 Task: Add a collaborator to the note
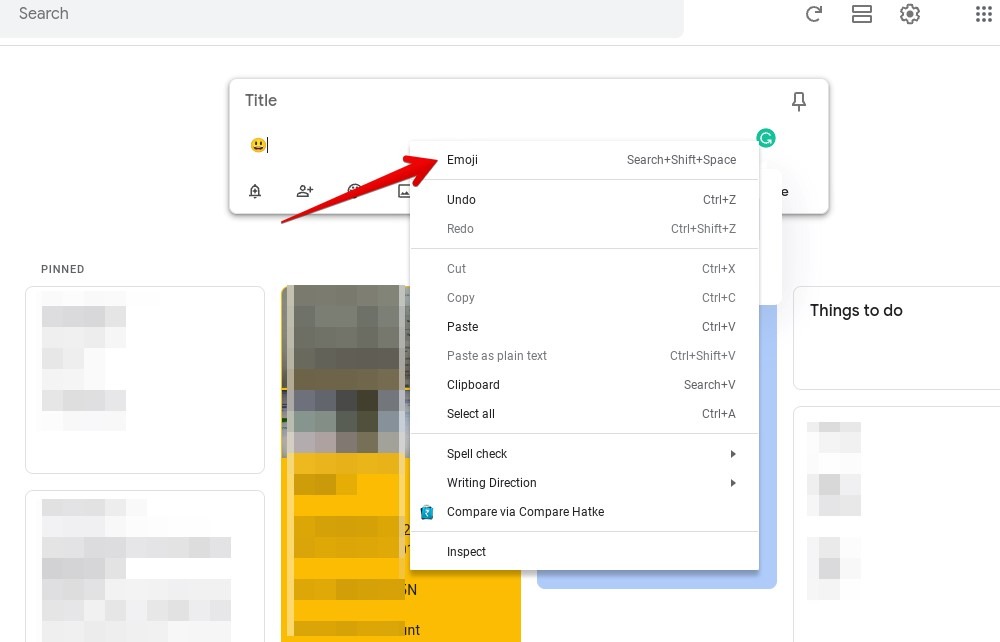(x=304, y=191)
